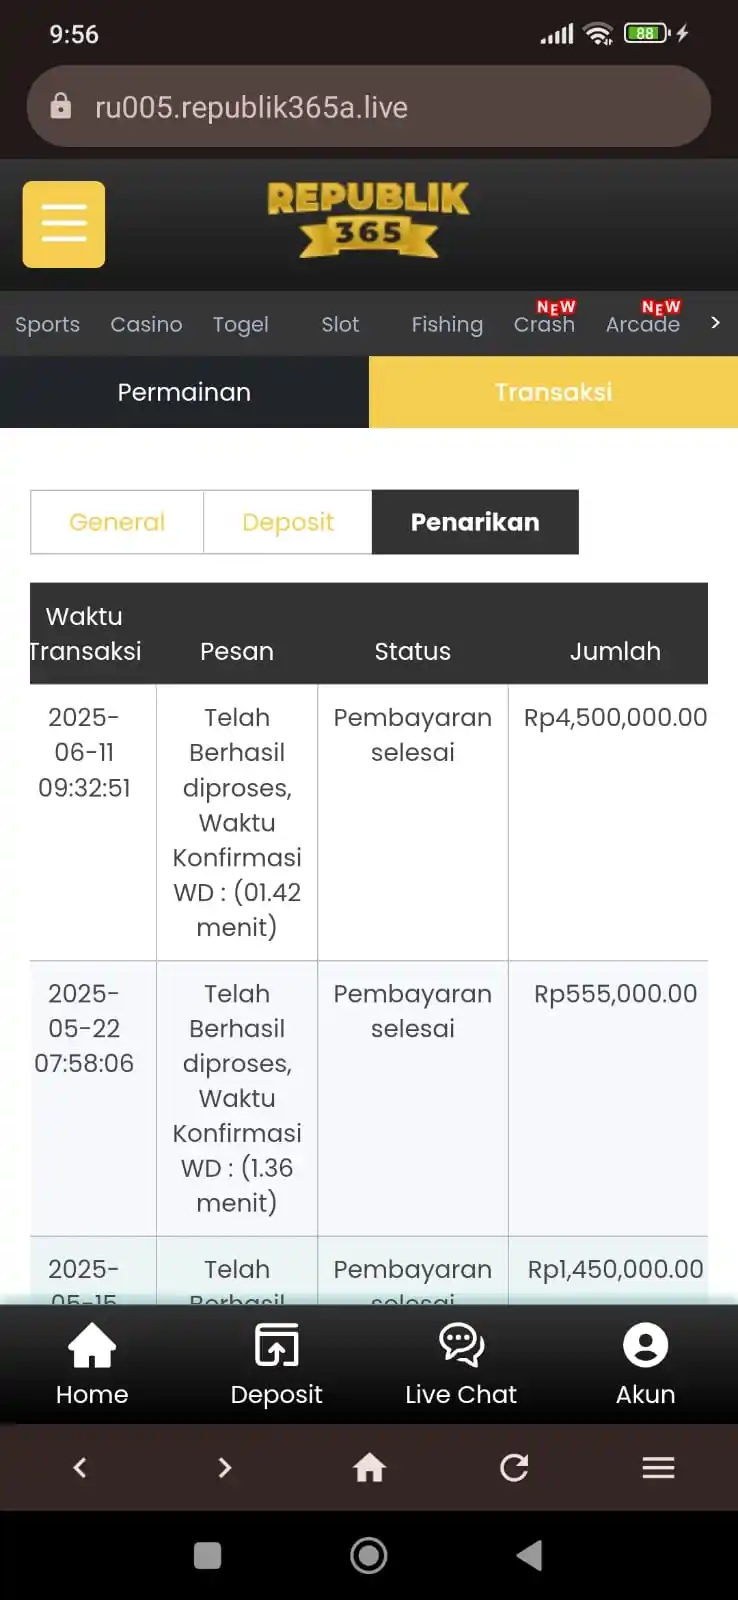Tap browser home icon

pyautogui.click(x=369, y=1467)
